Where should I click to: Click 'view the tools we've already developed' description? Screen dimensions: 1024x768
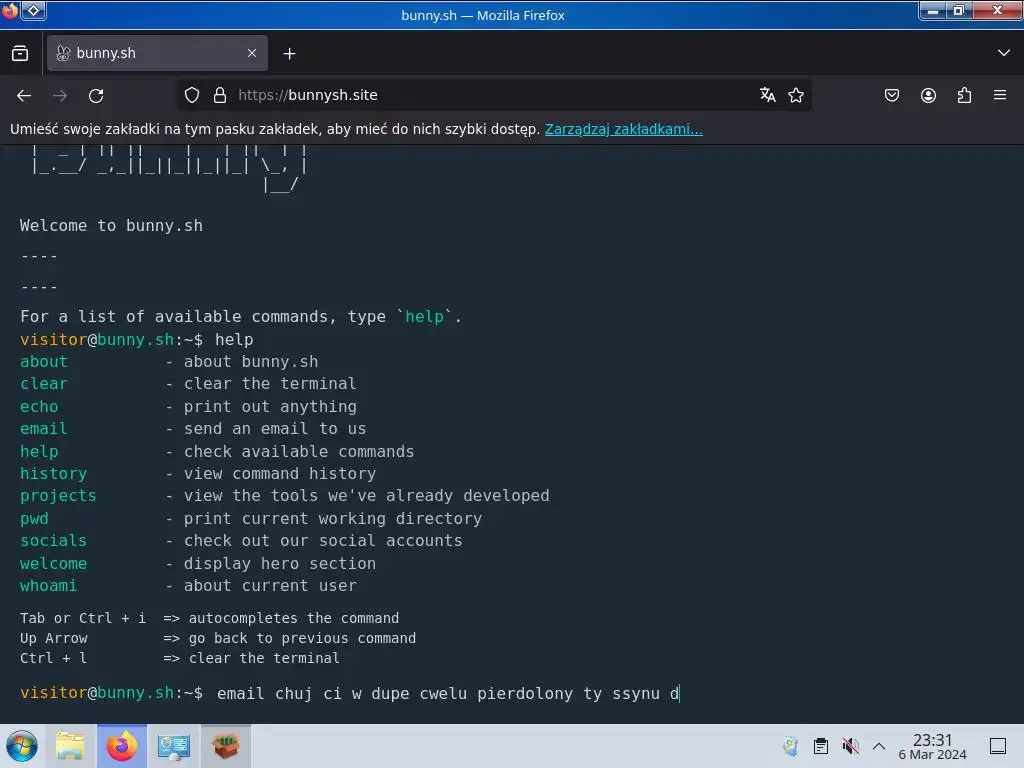(x=366, y=496)
